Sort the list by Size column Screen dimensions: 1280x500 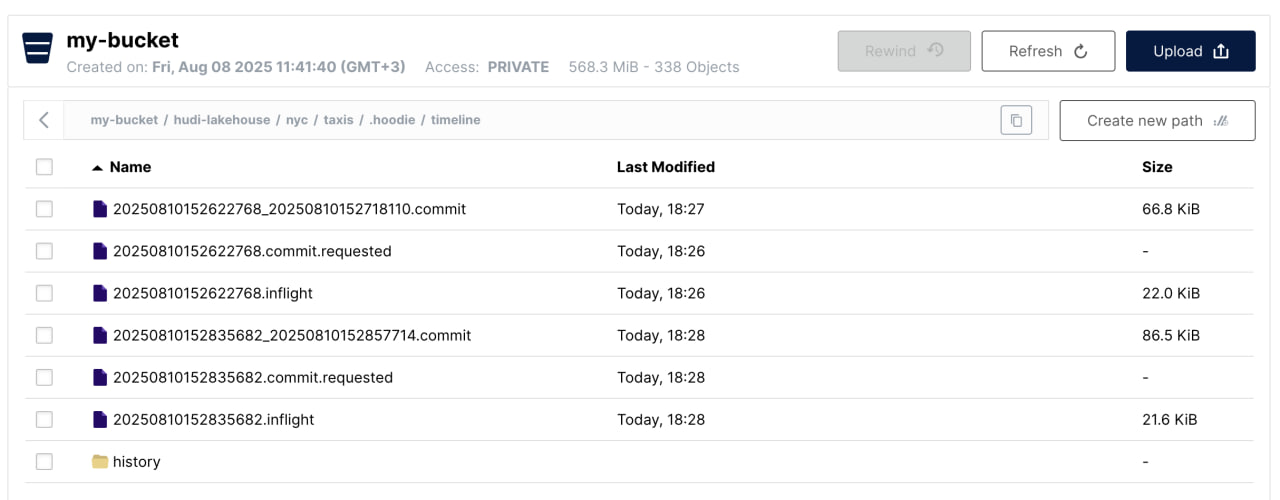1157,167
